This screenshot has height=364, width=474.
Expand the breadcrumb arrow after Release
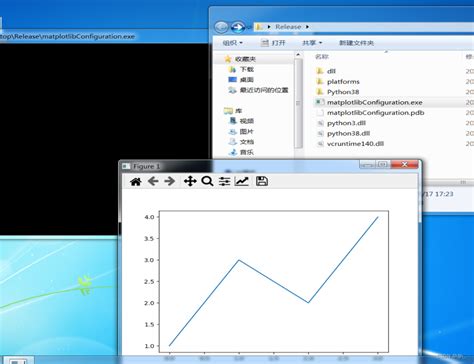pyautogui.click(x=307, y=27)
